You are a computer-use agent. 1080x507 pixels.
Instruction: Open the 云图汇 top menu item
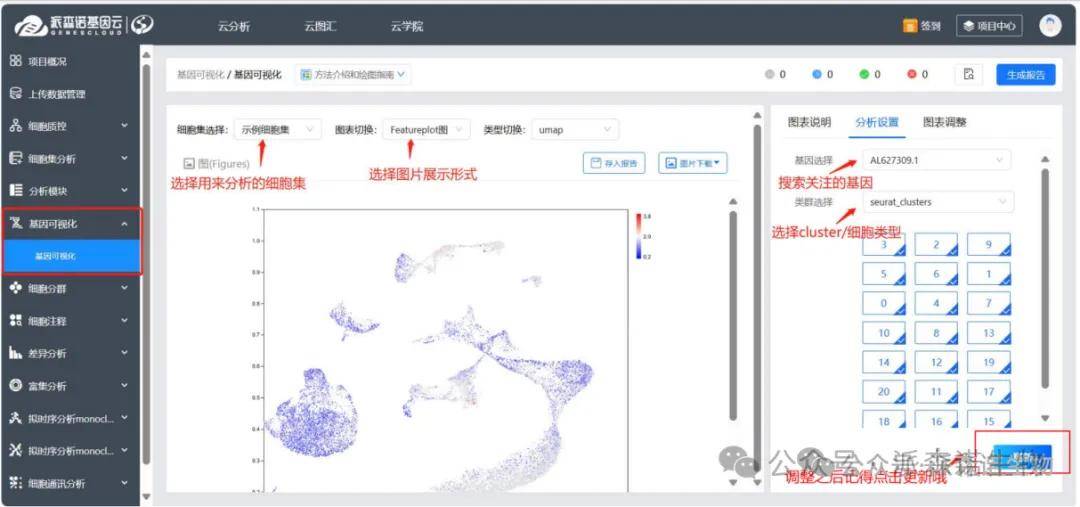point(319,26)
